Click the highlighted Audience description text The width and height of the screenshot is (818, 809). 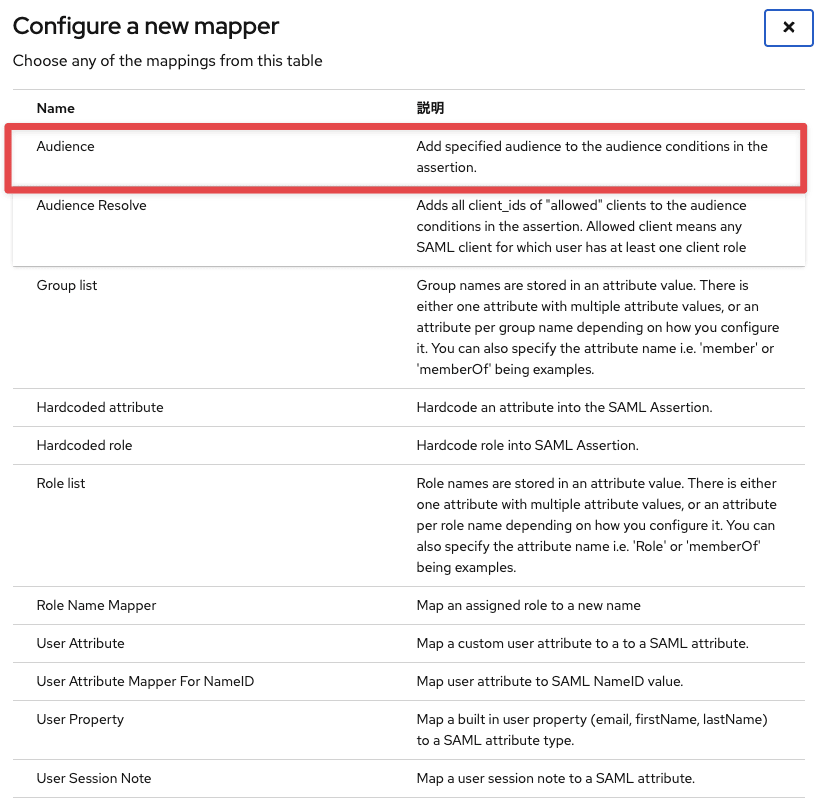tap(592, 157)
